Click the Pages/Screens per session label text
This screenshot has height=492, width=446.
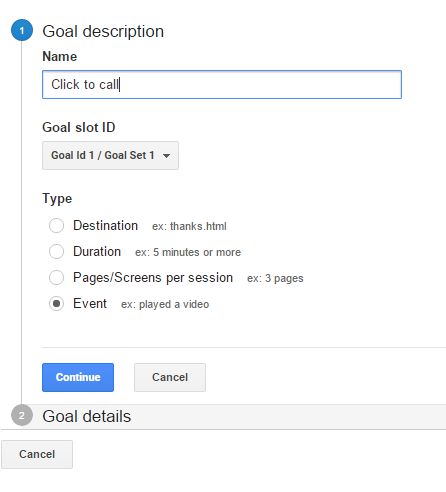[x=153, y=278]
